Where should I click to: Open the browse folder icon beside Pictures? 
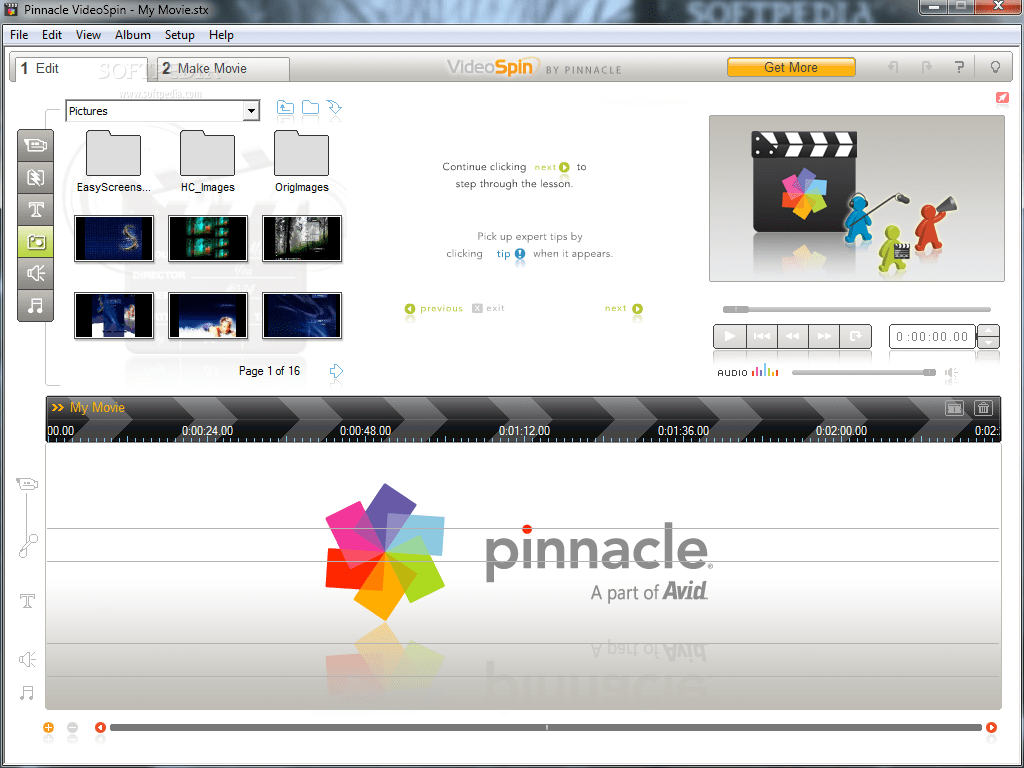tap(310, 106)
